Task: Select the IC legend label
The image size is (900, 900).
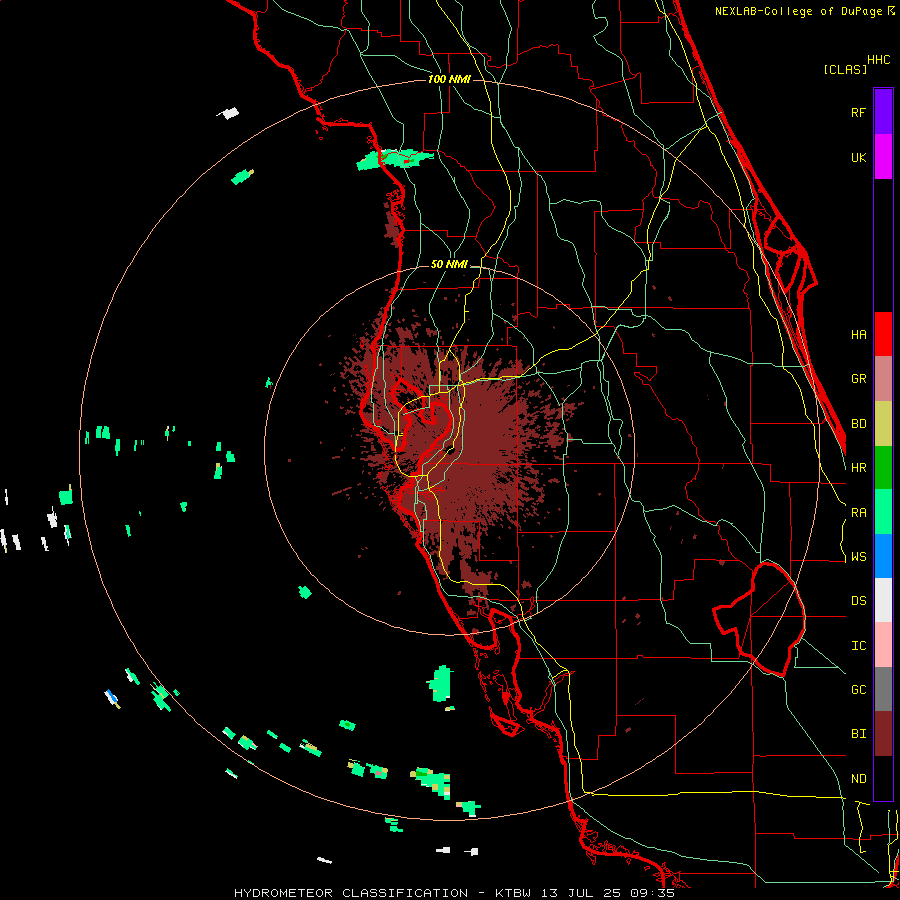Action: tap(858, 646)
